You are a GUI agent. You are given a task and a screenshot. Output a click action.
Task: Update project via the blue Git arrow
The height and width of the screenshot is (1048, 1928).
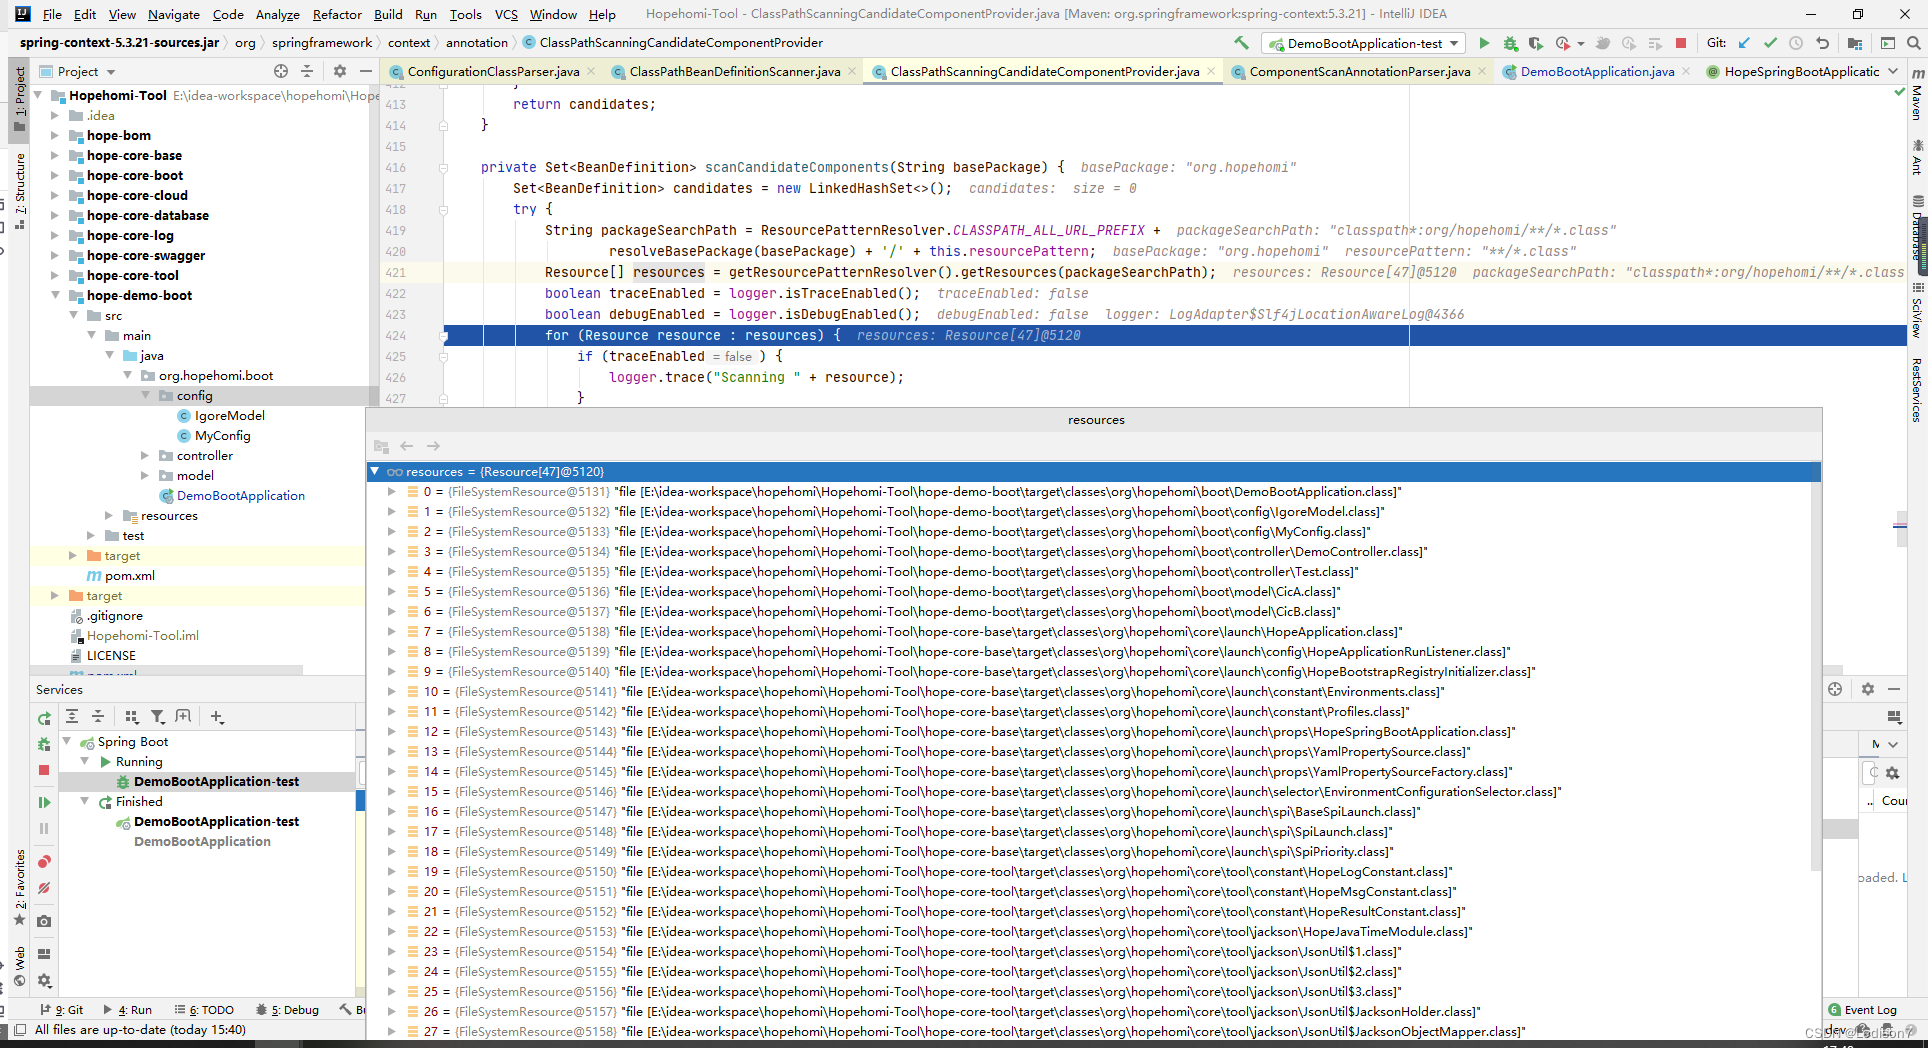[1744, 43]
